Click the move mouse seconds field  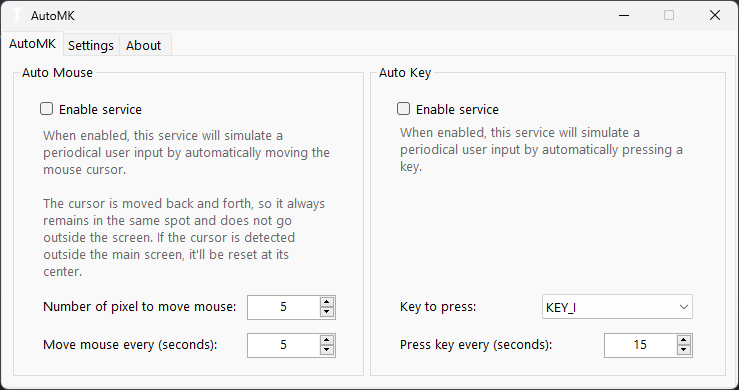coord(284,345)
